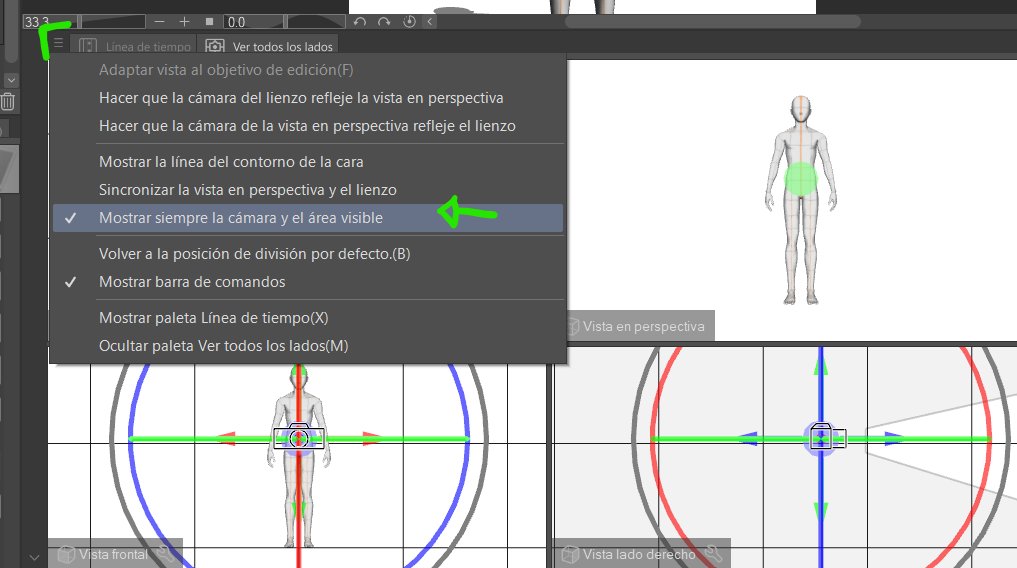Click green down arrow in right side view
This screenshot has width=1017, height=568.
pos(820,512)
